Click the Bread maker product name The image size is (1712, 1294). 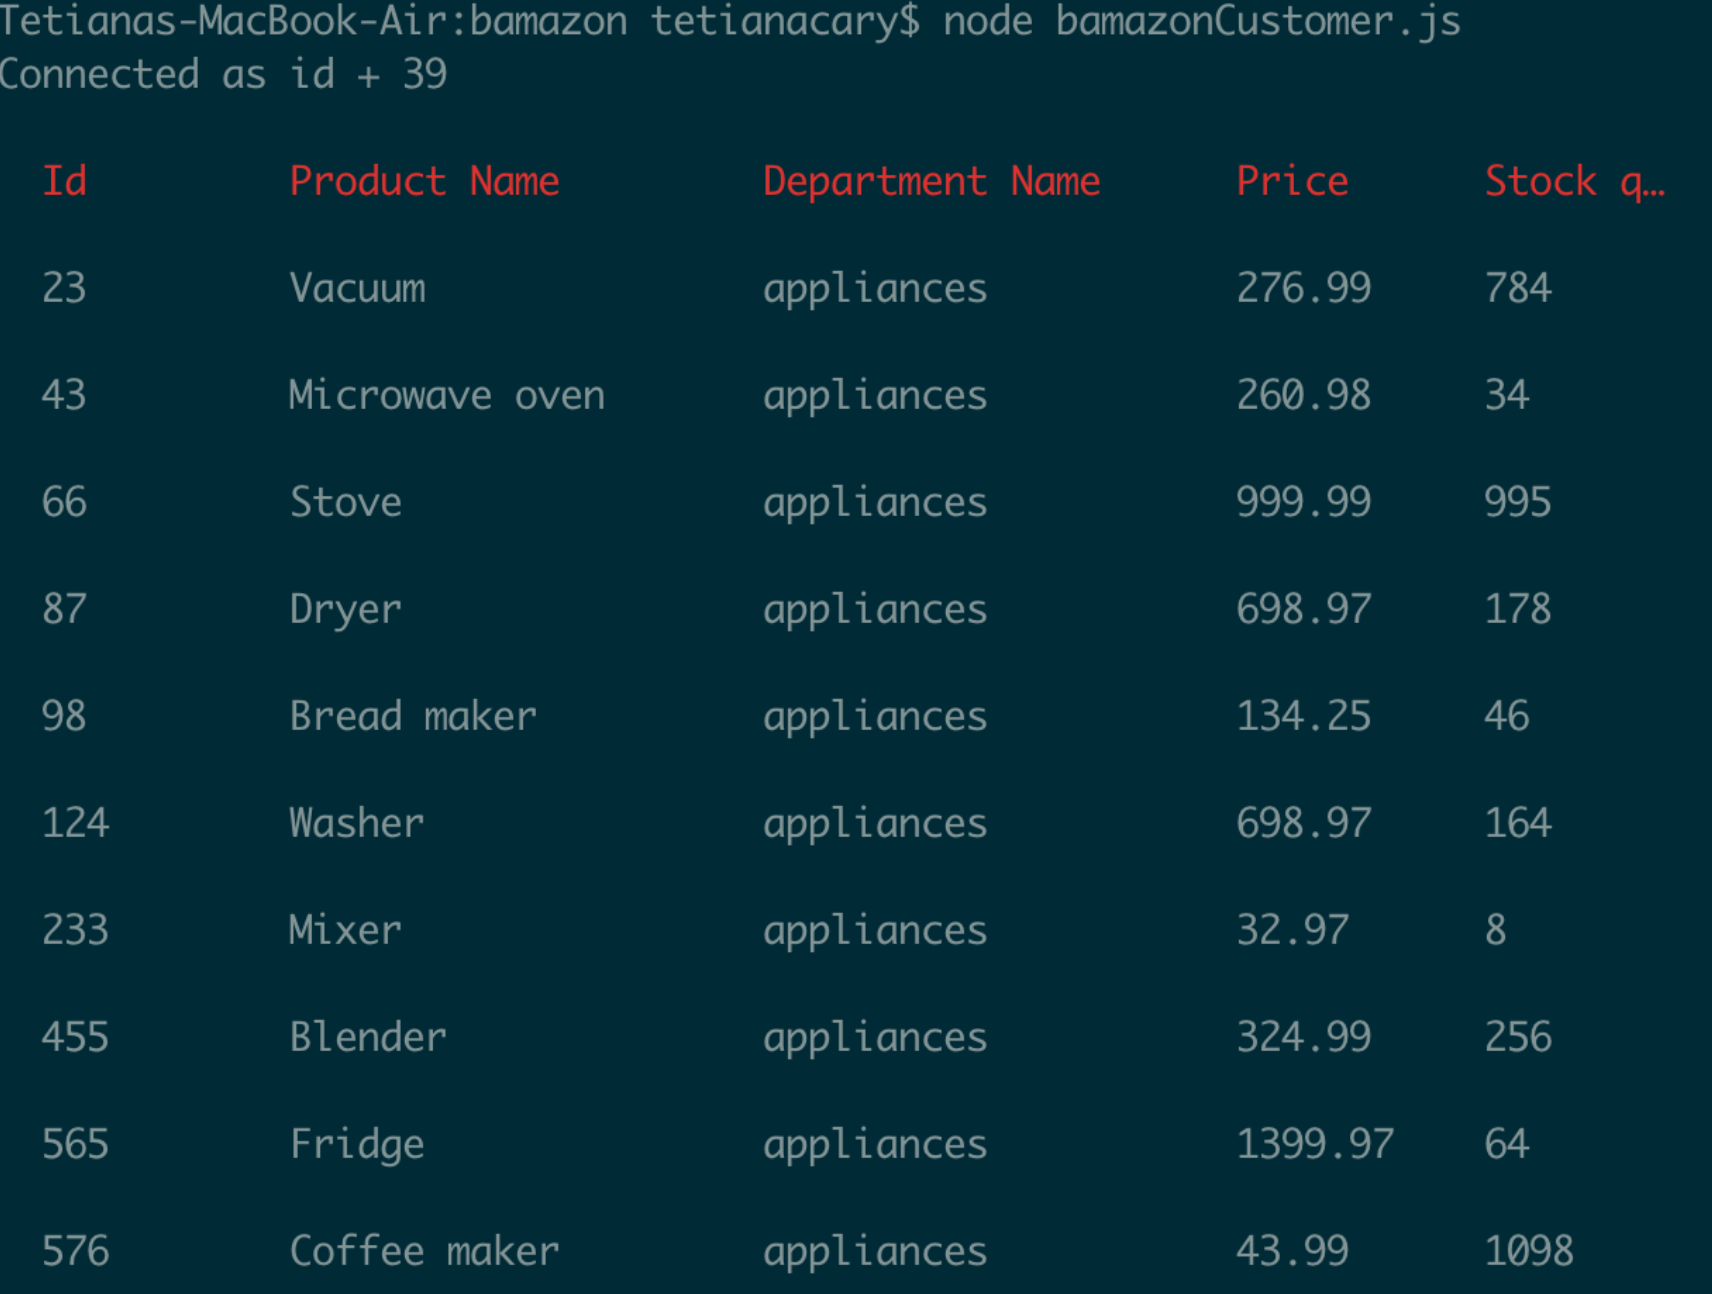point(413,716)
